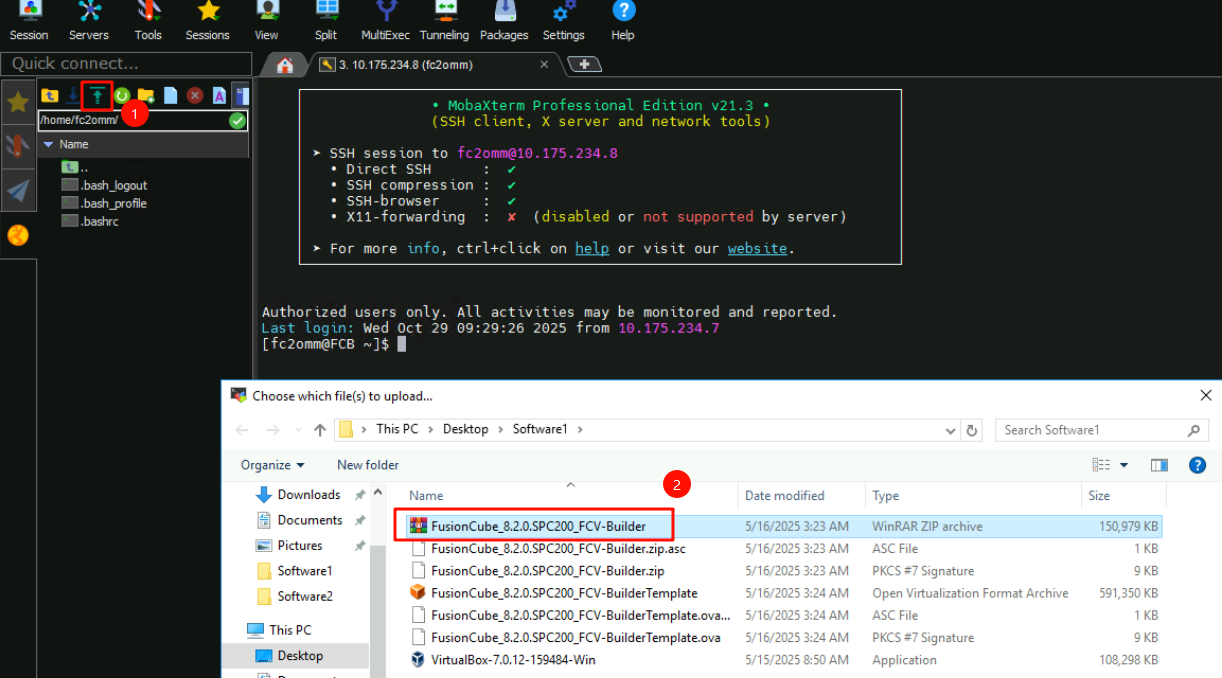Click the home tab icon
1222x678 pixels.
coord(285,65)
